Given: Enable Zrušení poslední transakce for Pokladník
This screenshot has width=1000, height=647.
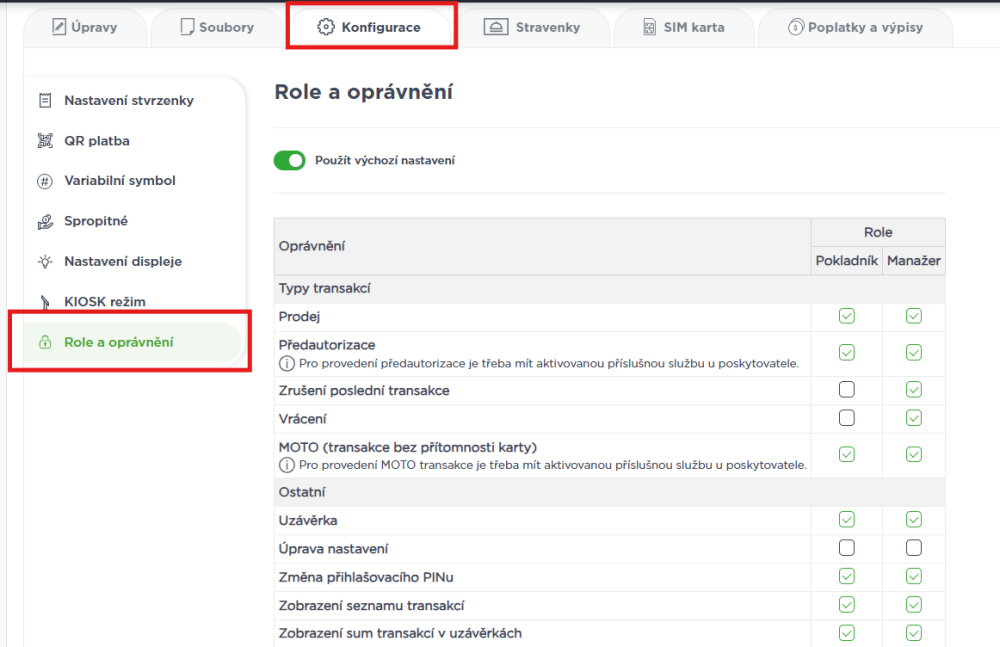Looking at the screenshot, I should pos(847,390).
